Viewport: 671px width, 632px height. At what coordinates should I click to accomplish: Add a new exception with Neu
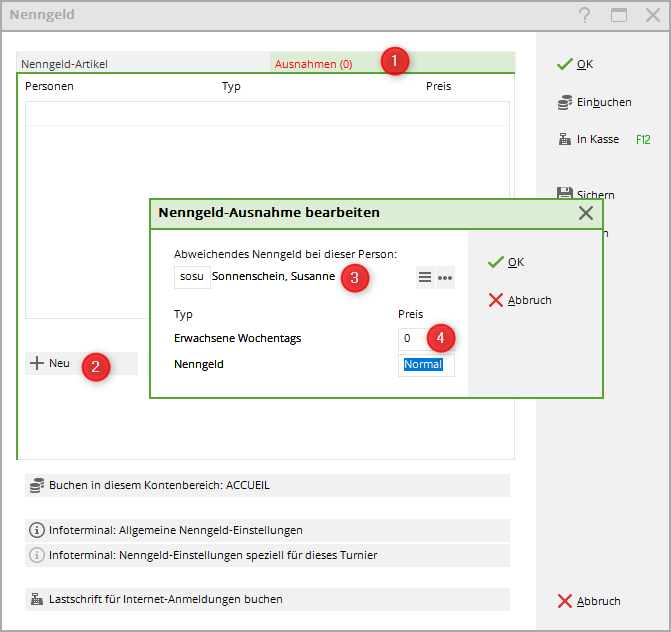click(81, 363)
